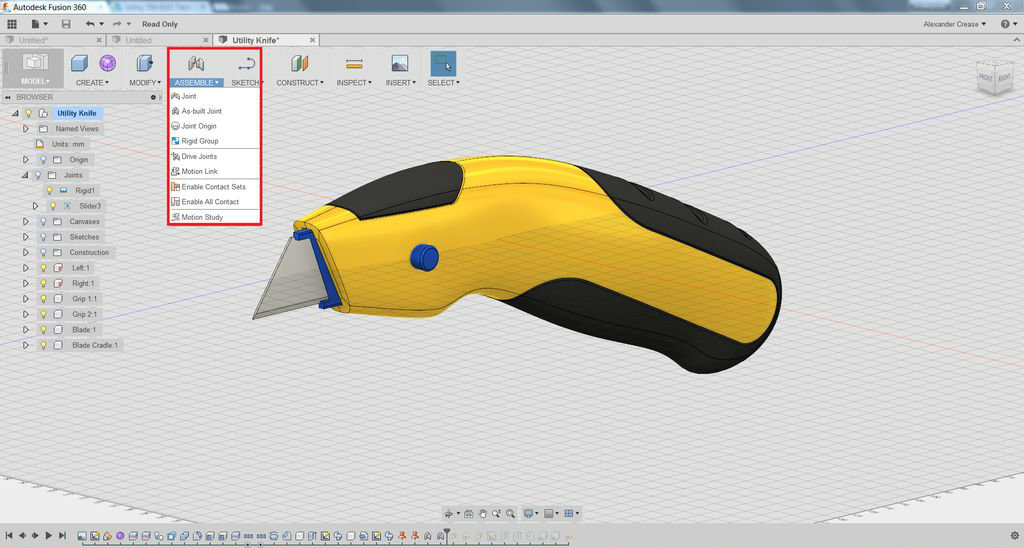Click the Modify press-pull icon
This screenshot has height=548, width=1024.
[144, 63]
